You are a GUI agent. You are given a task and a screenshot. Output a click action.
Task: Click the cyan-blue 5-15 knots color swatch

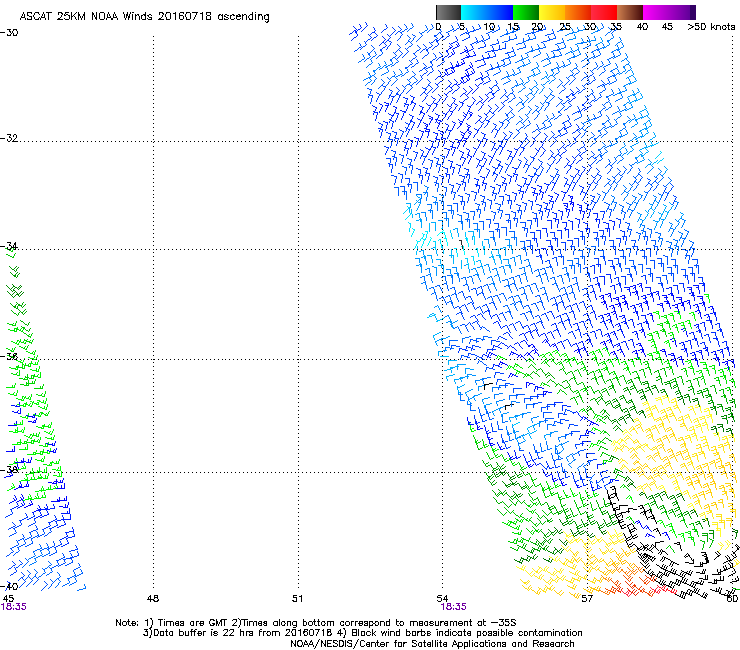tap(487, 12)
